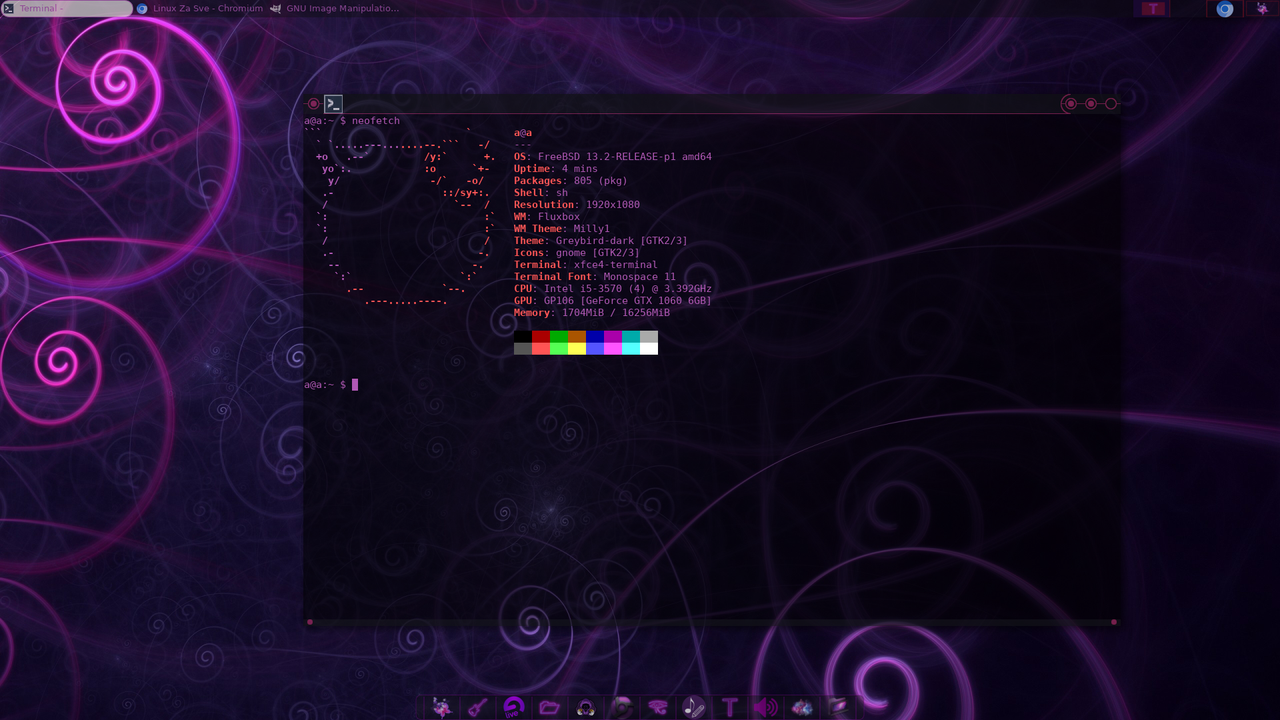1280x720 pixels.
Task: Open the music note editor dock icon
Action: click(693, 707)
